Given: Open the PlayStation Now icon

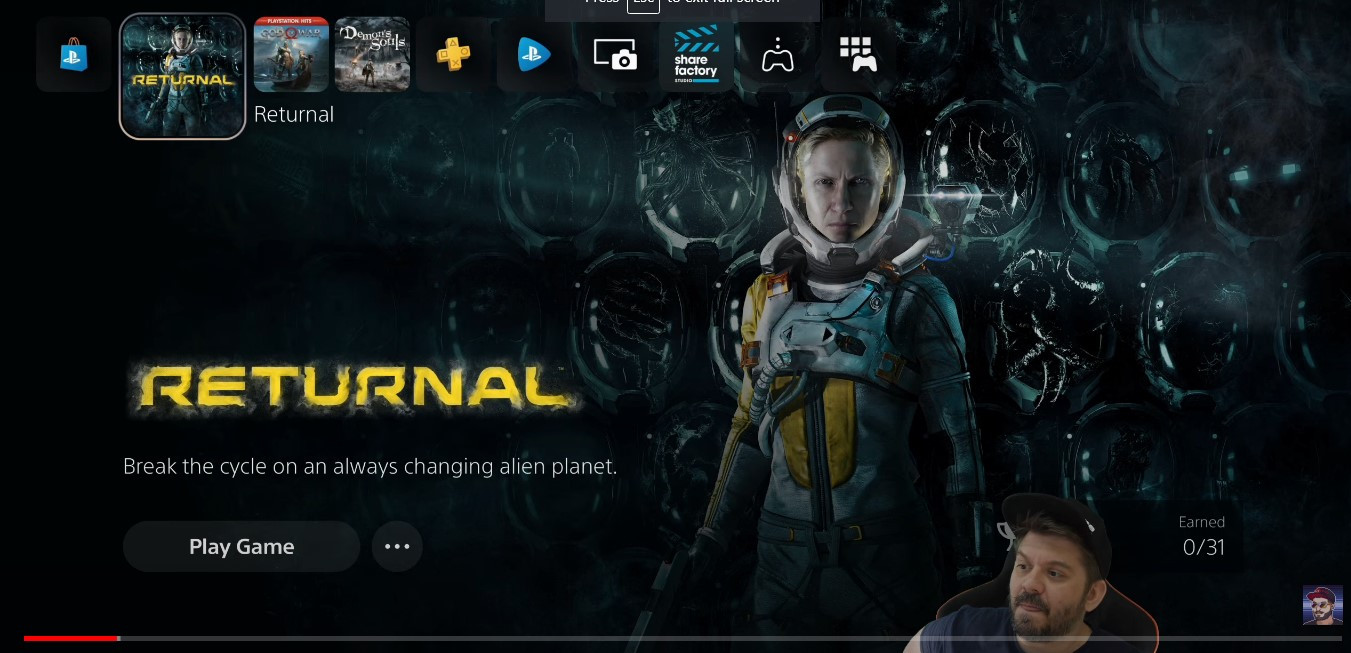Looking at the screenshot, I should [534, 55].
